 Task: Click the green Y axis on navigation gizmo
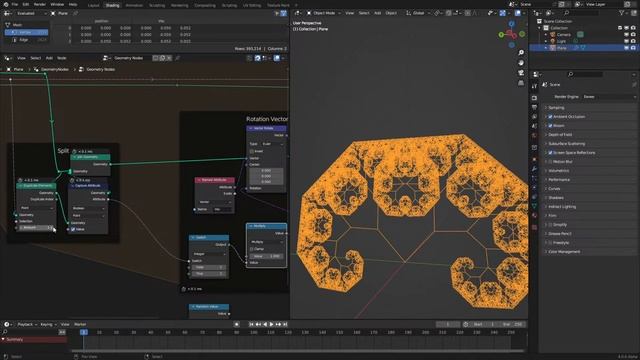(501, 35)
